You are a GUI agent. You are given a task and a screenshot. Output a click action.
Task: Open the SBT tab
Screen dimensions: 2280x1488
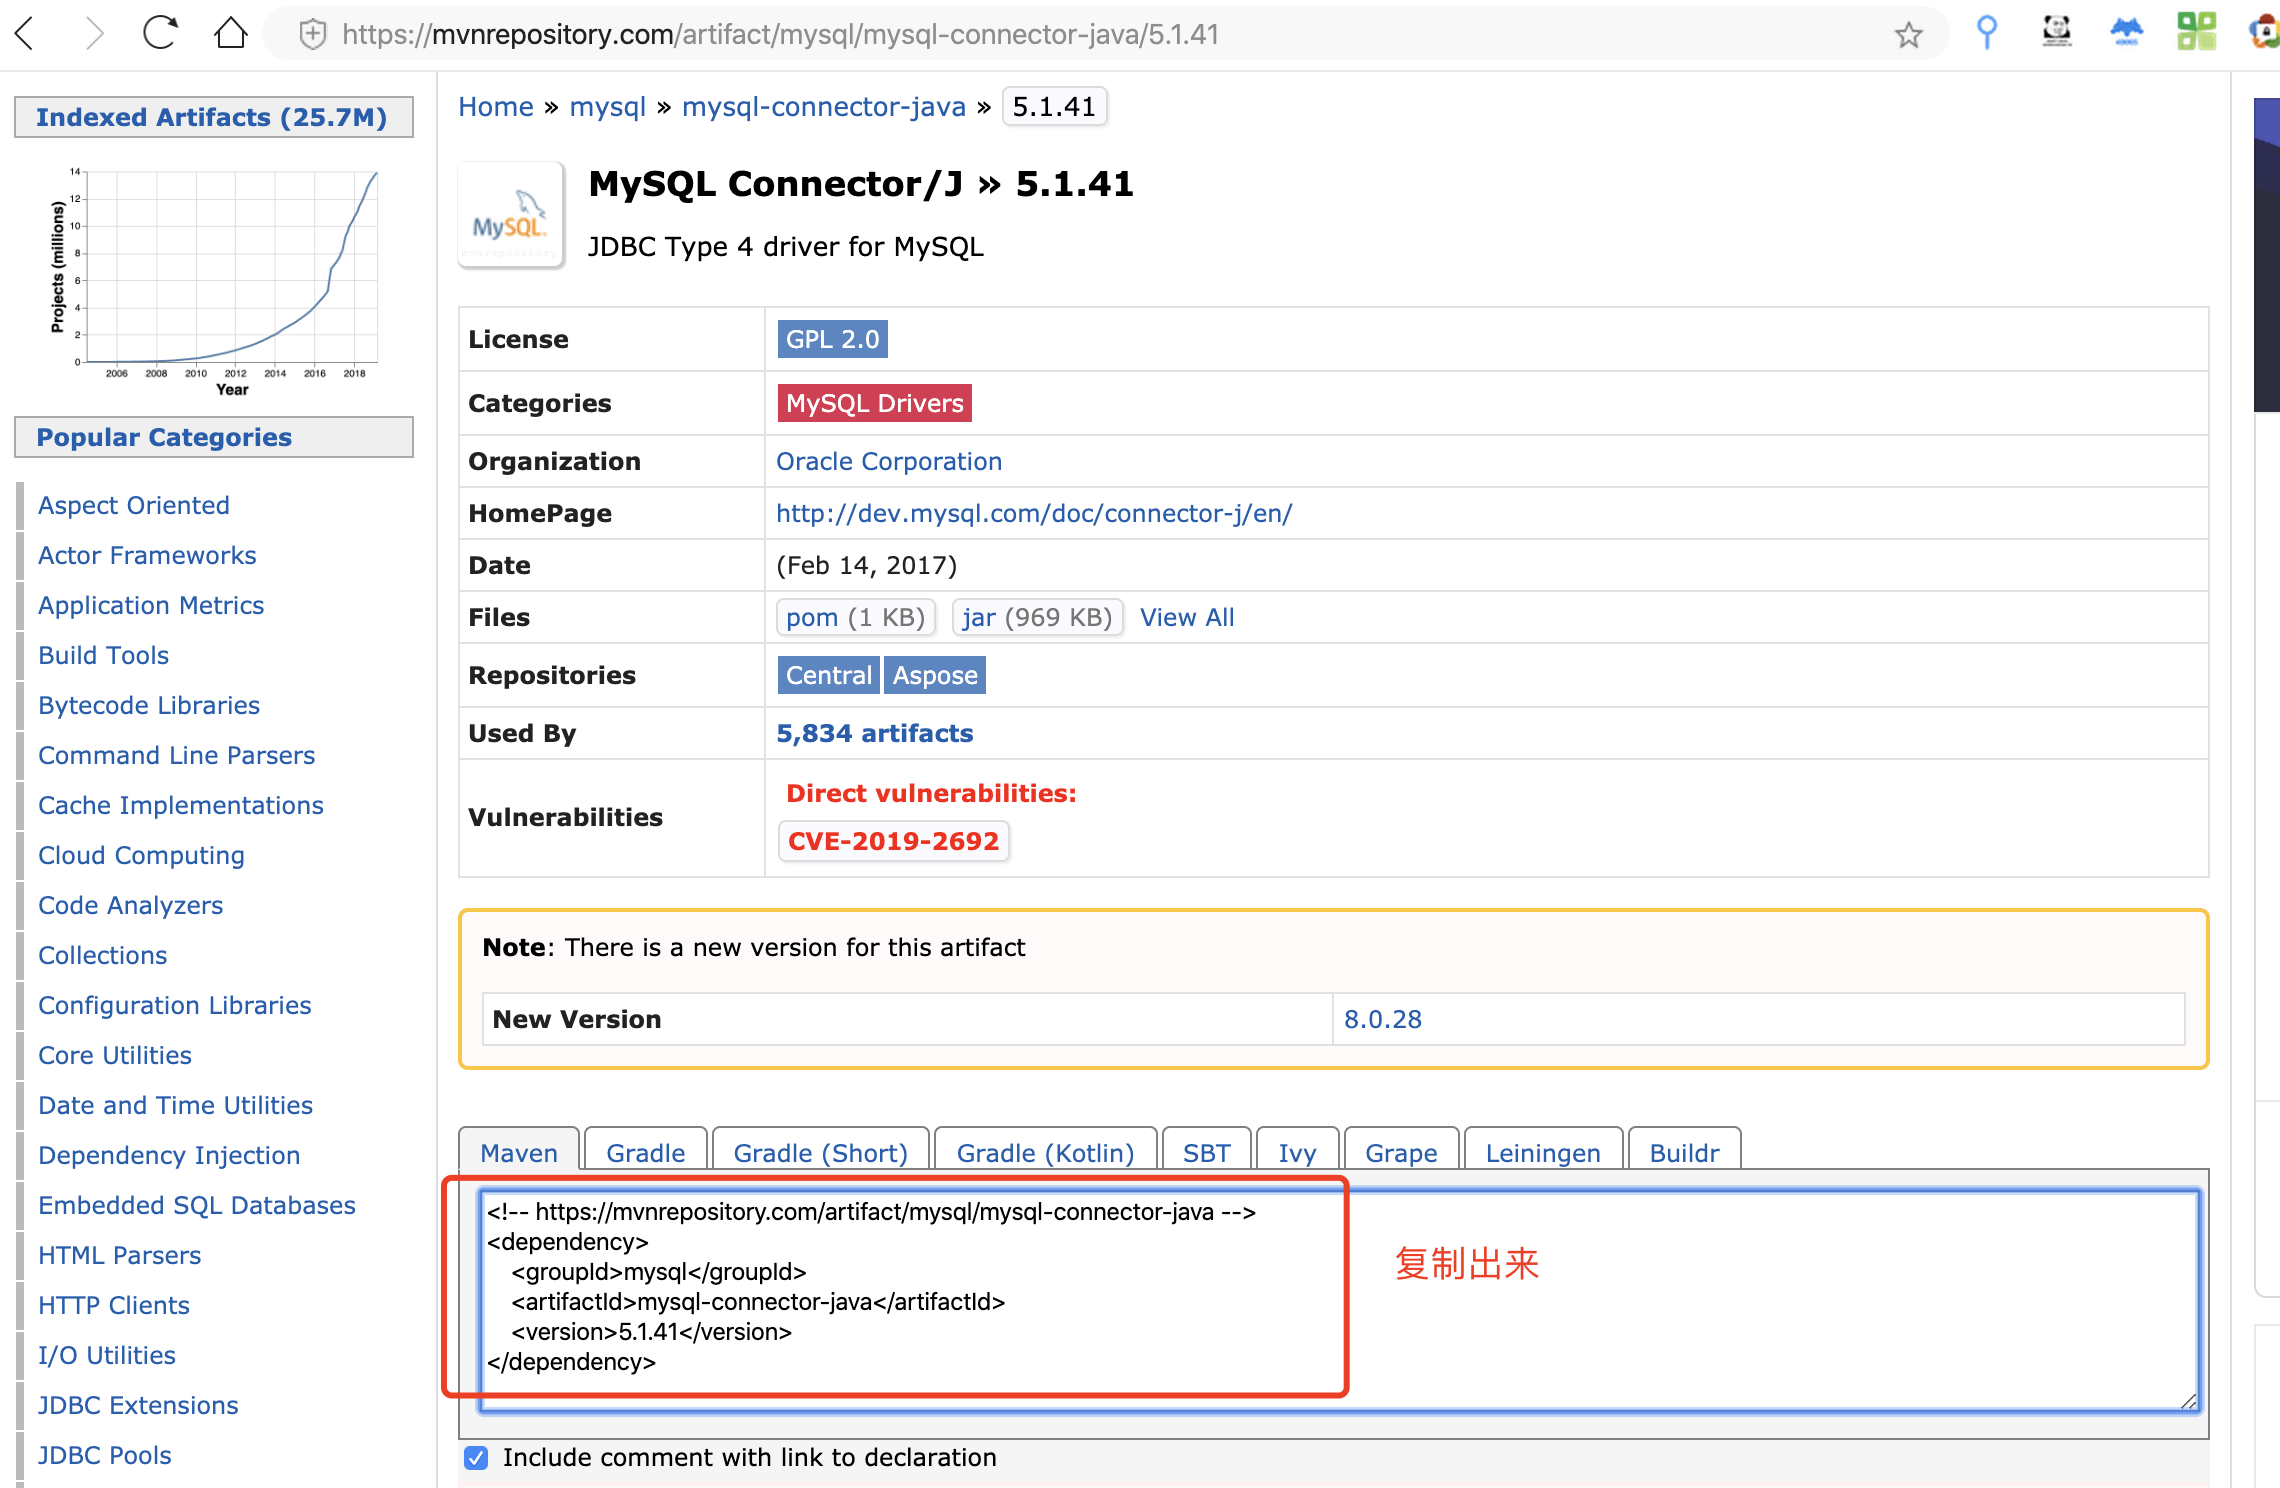1206,1153
